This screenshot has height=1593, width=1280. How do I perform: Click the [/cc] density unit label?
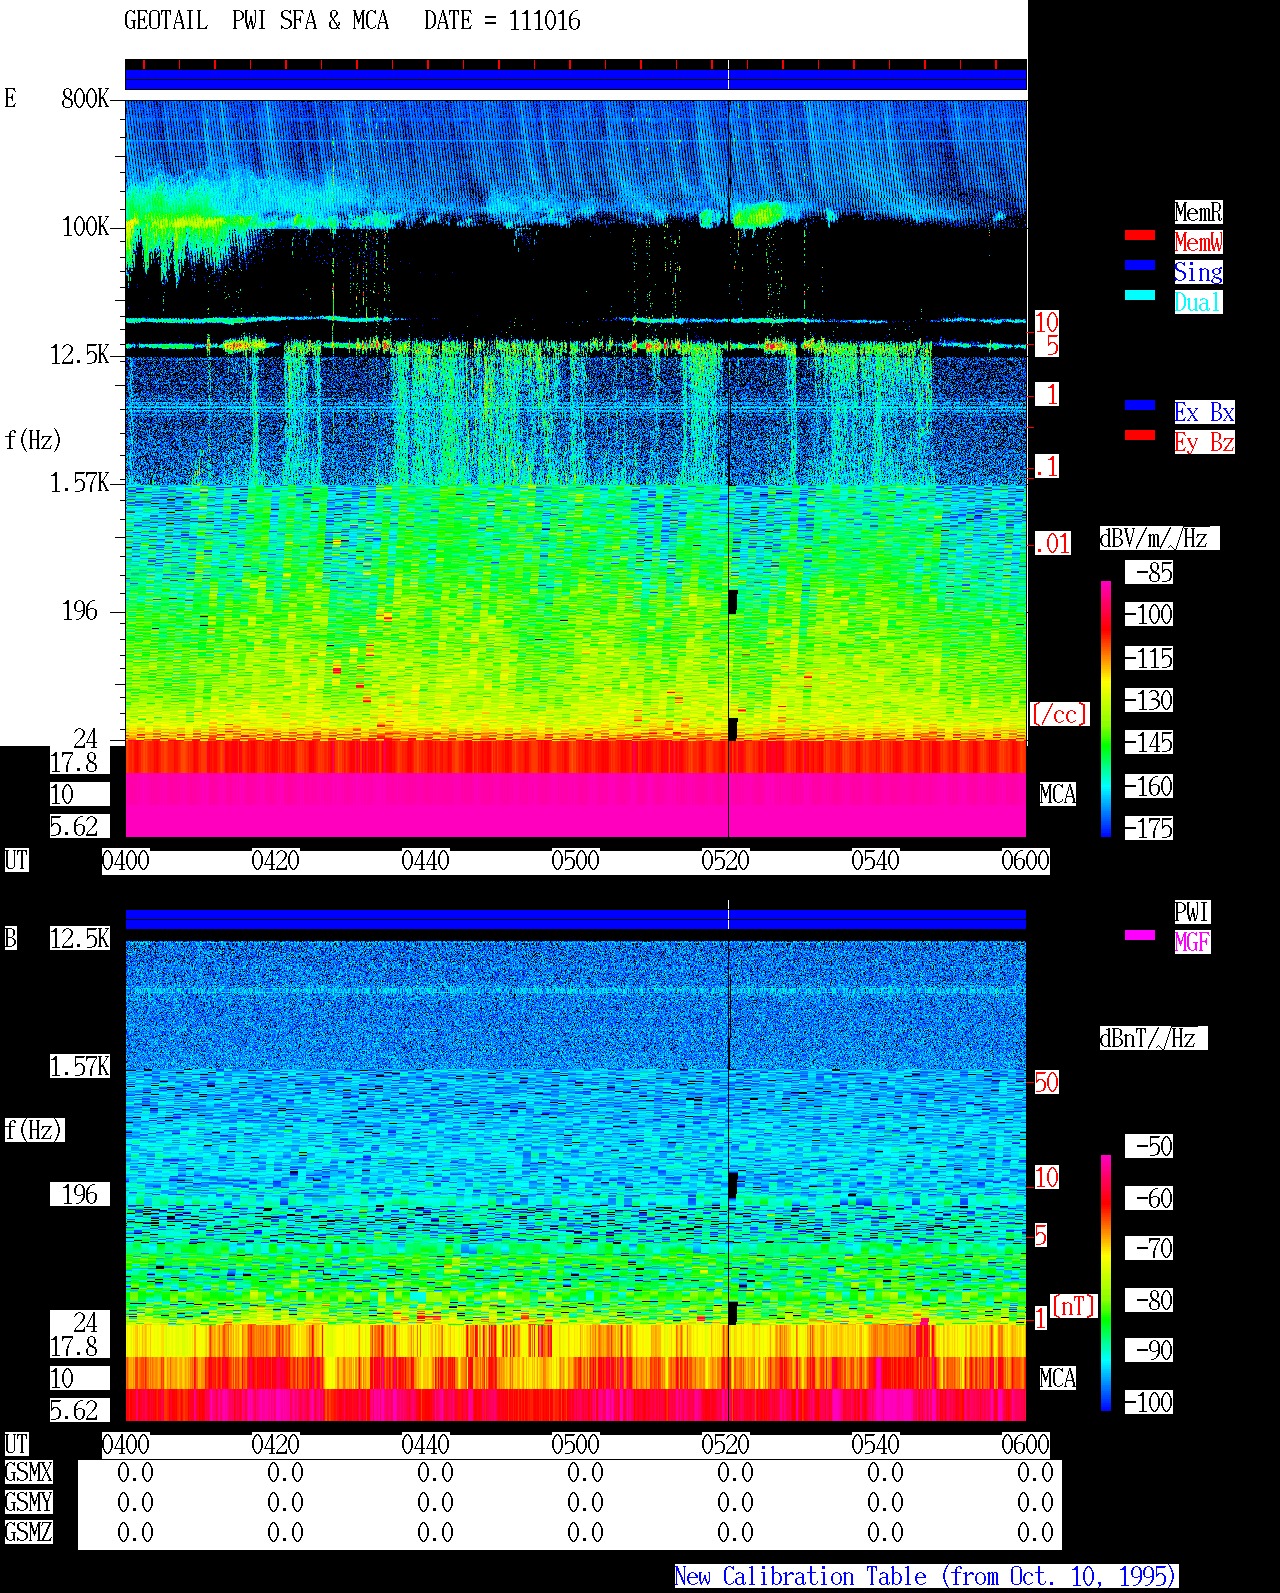coord(1059,715)
